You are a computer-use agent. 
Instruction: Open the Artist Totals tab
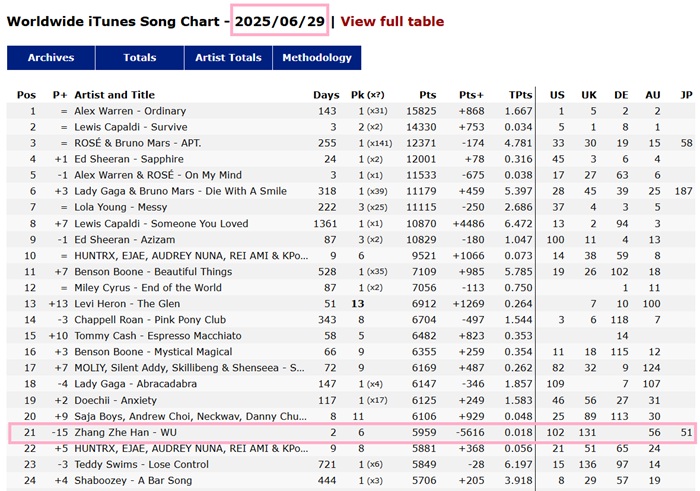pyautogui.click(x=228, y=58)
